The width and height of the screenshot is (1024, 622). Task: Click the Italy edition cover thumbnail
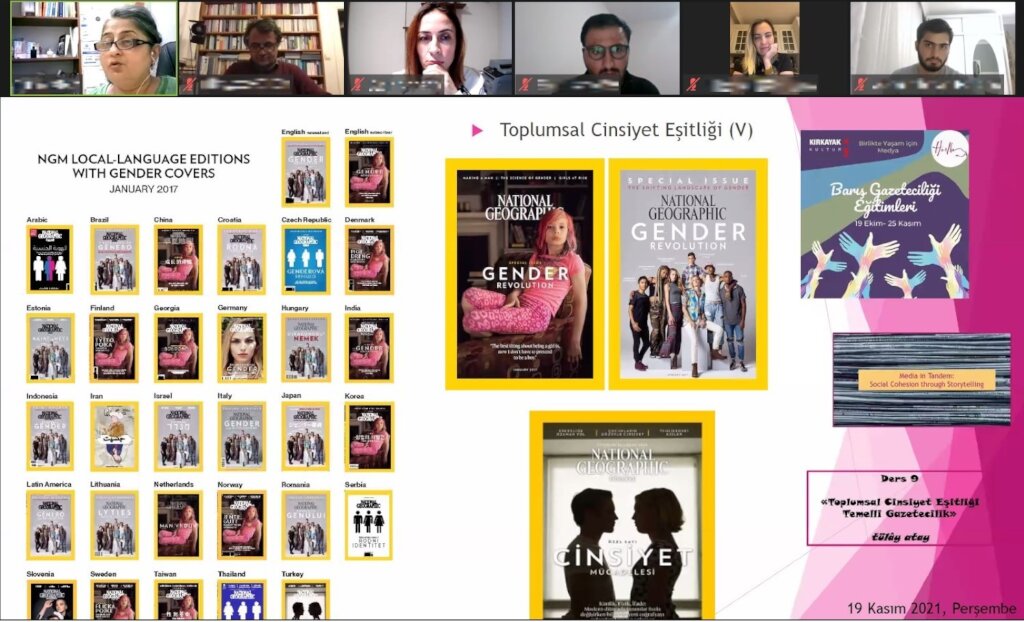[x=242, y=436]
